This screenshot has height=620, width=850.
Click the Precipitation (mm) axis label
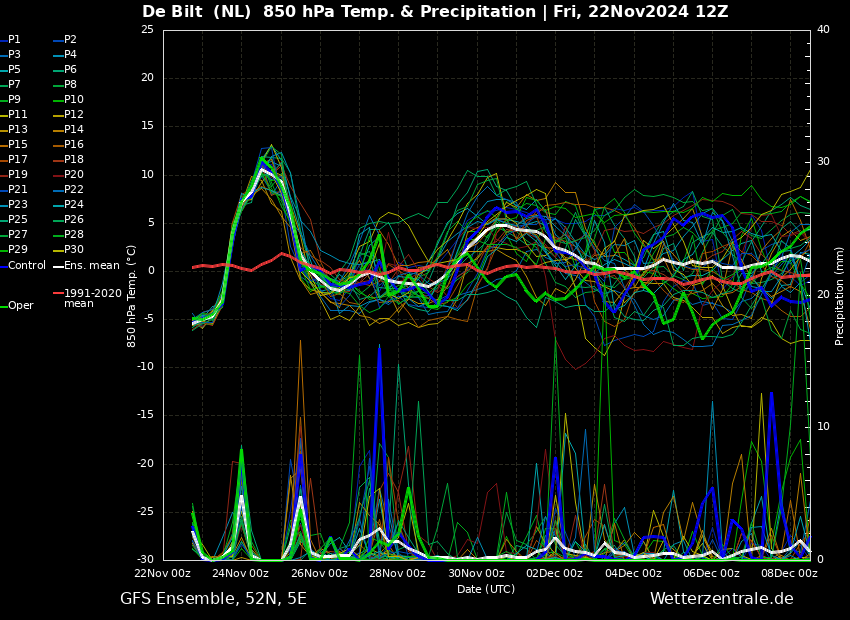[840, 295]
